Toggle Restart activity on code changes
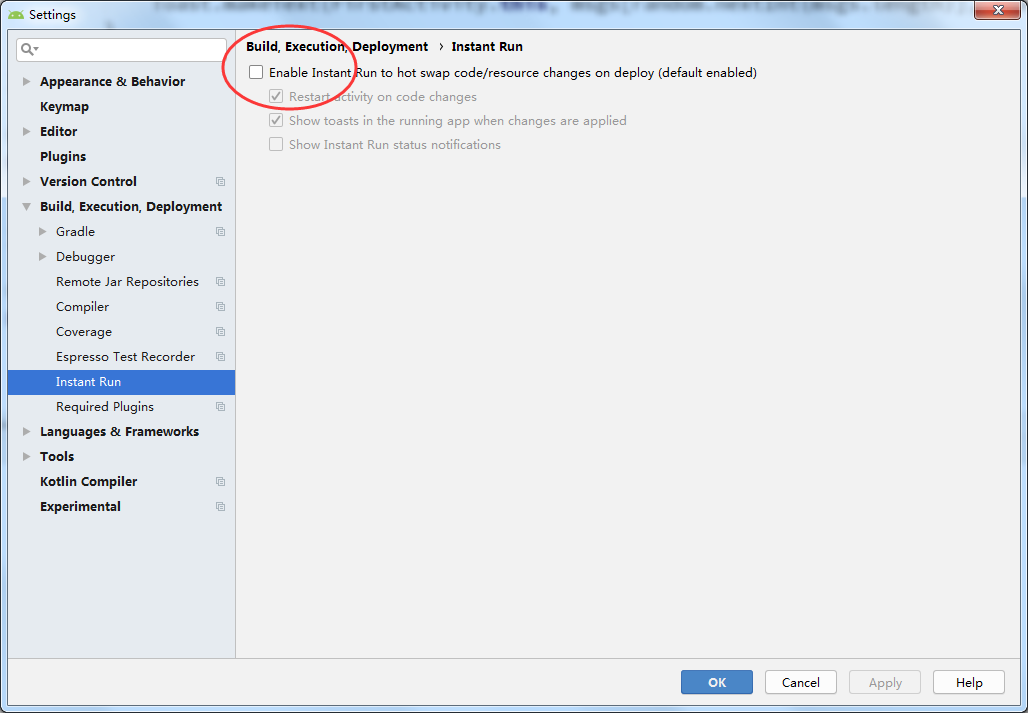The image size is (1028, 713). 276,97
